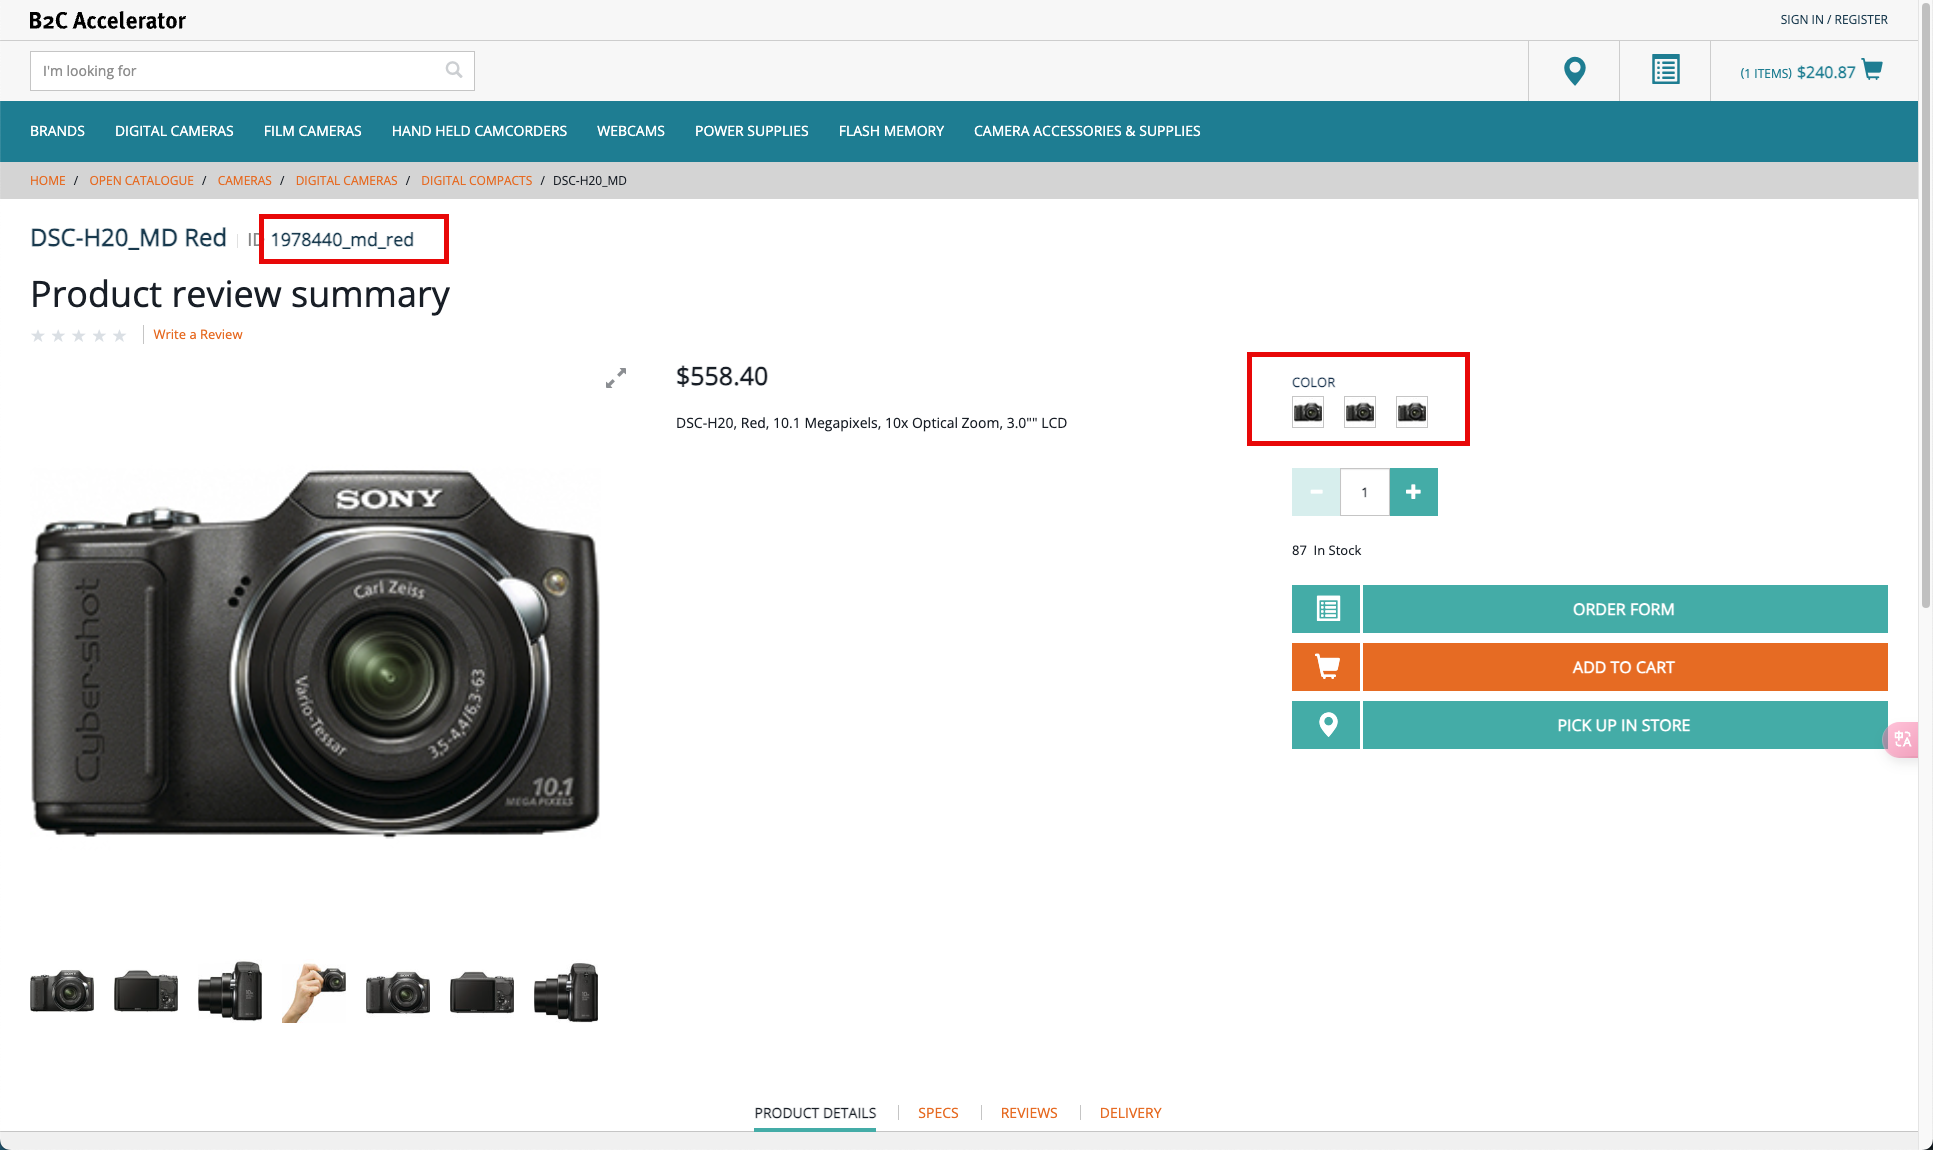Click the '87 In Stock' text
The width and height of the screenshot is (1933, 1150).
1326,550
